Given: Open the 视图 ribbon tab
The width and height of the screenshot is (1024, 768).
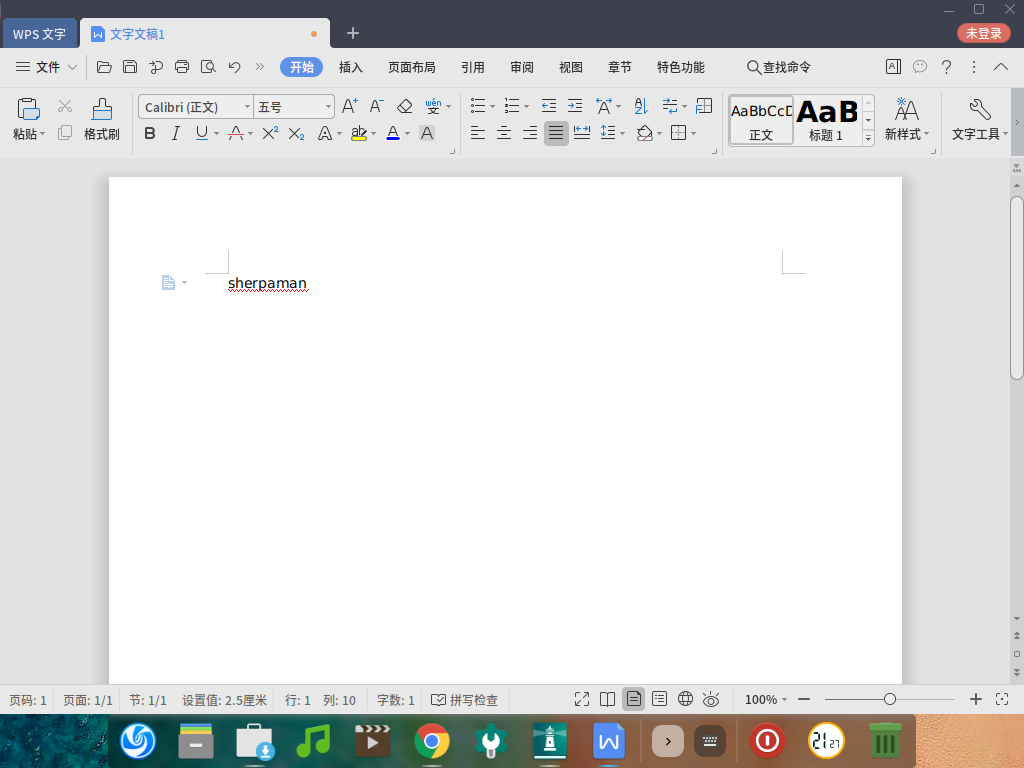Looking at the screenshot, I should [571, 67].
